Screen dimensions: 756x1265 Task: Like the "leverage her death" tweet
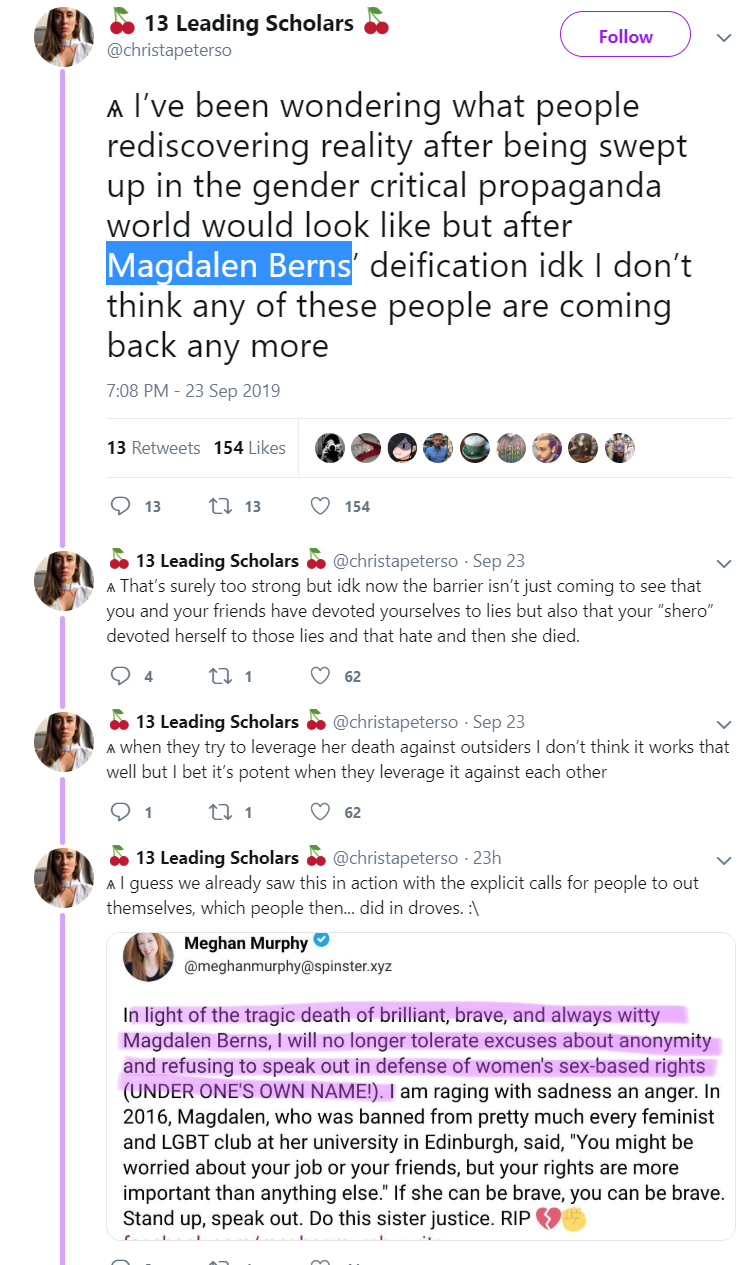[x=320, y=812]
